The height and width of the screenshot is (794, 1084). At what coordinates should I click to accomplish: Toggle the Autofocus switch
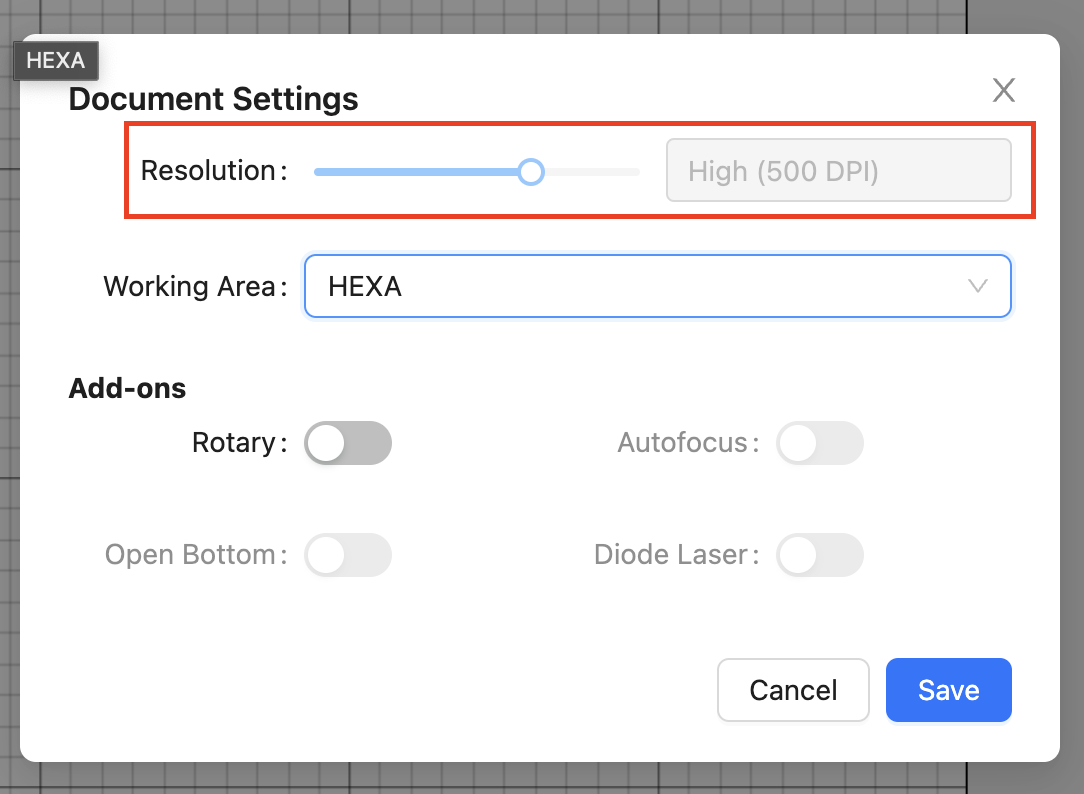click(x=819, y=443)
